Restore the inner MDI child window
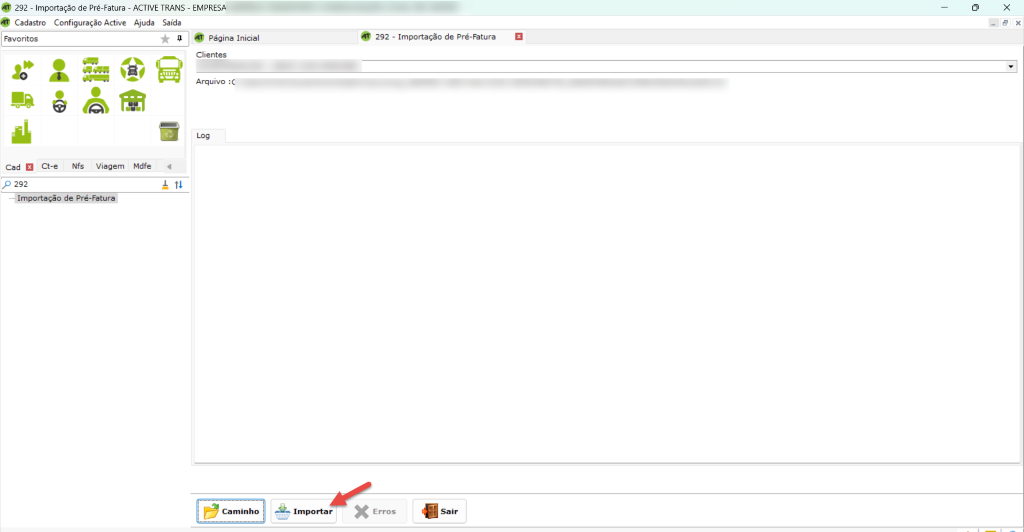Screen dimensions: 1024x532 point(1005,23)
